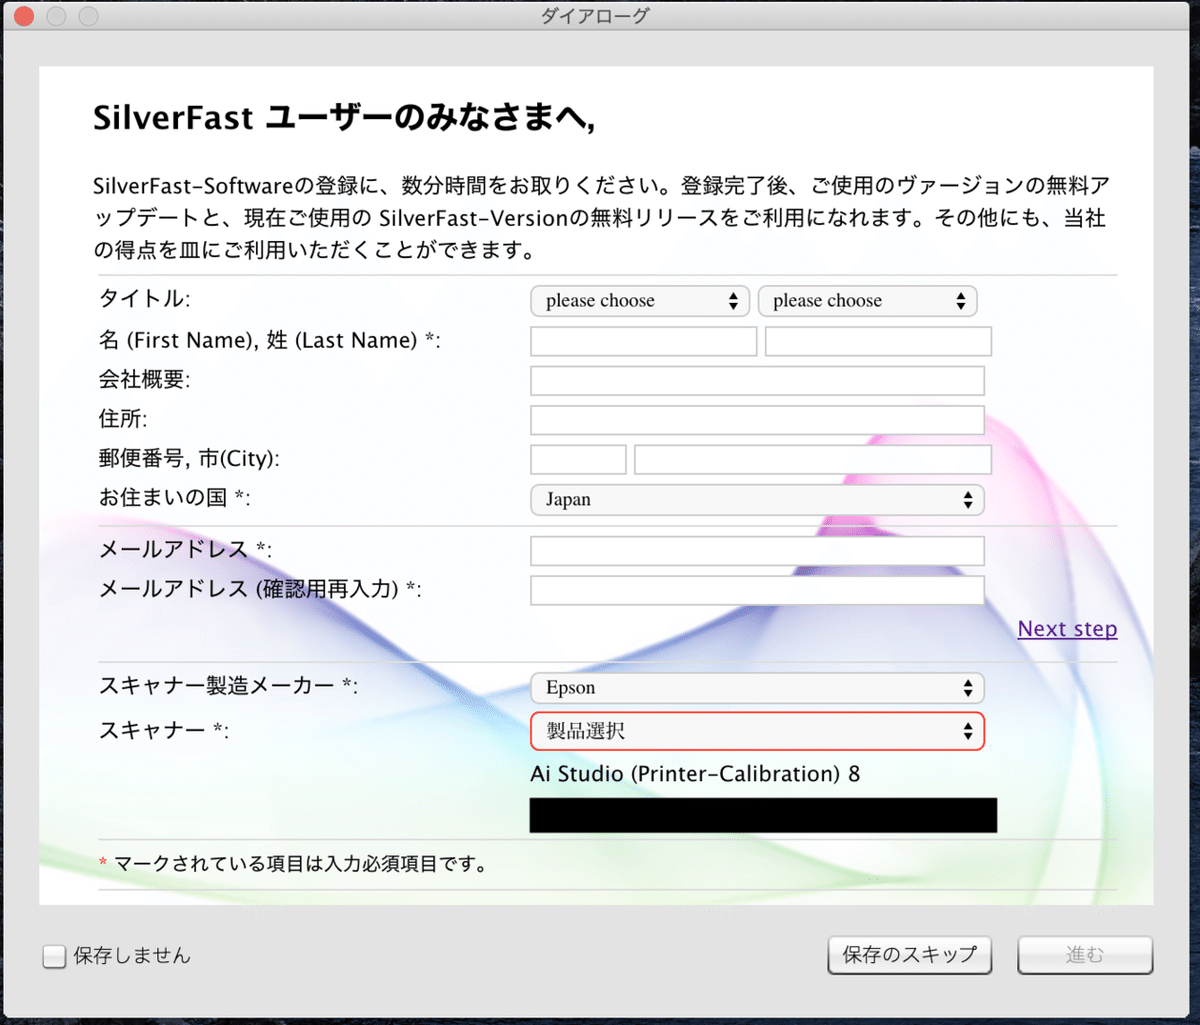Expand the country dropdown set to Japan
Viewport: 1200px width, 1025px height.
point(757,499)
